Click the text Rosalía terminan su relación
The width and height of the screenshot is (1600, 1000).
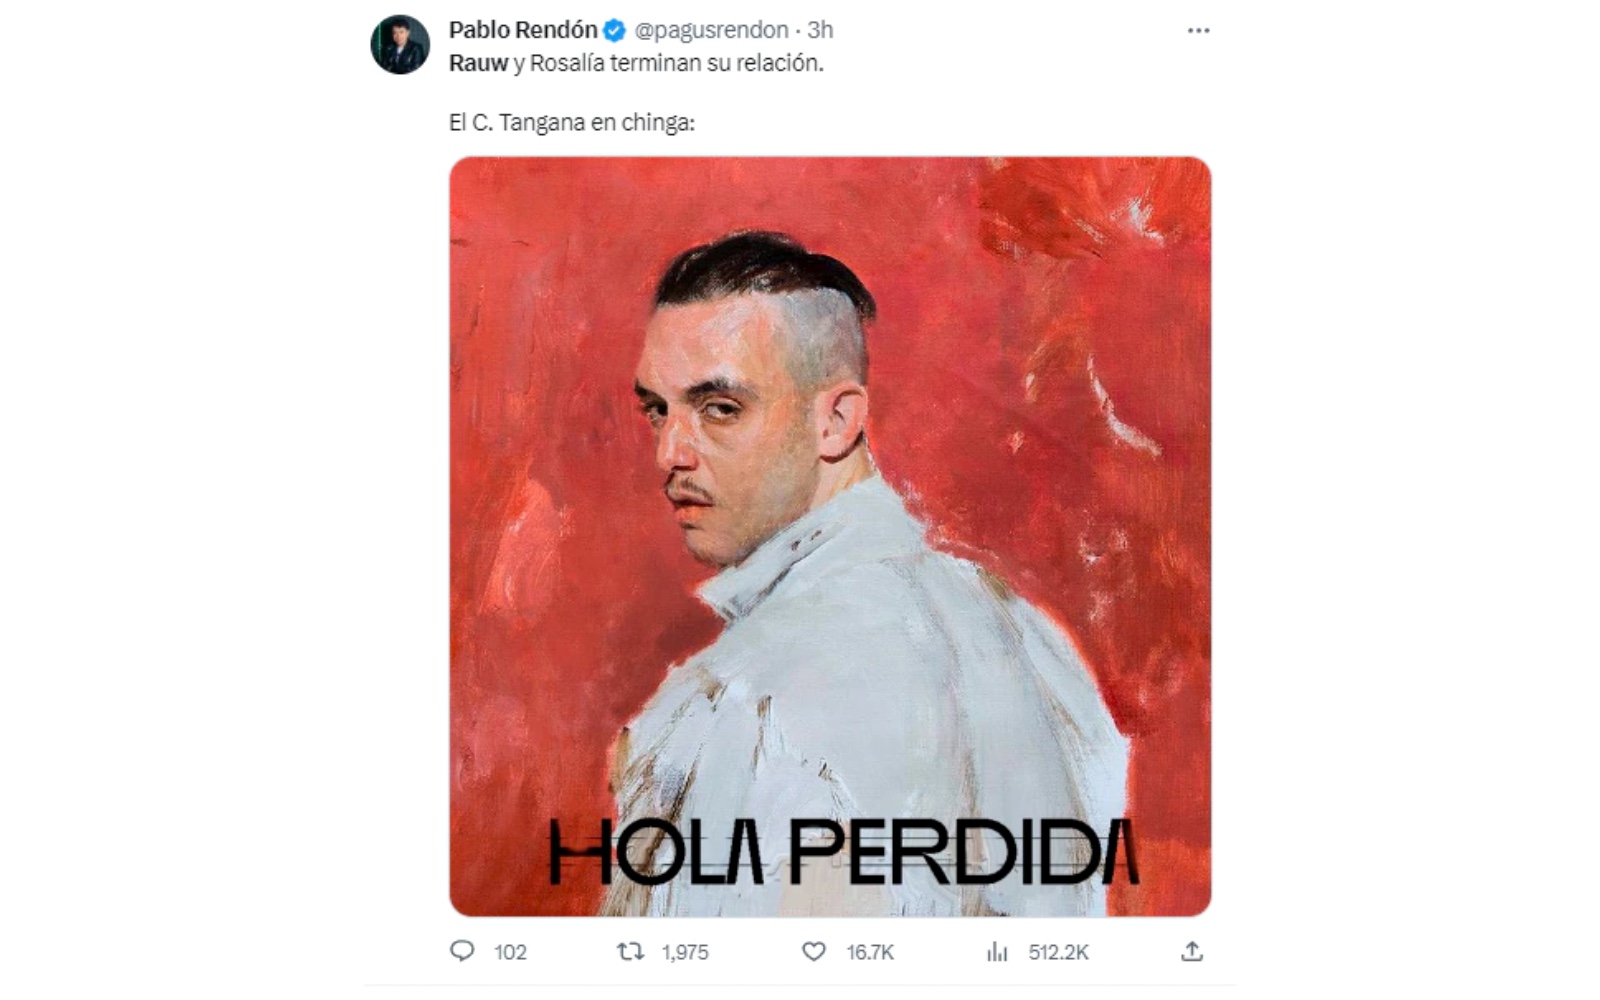pos(676,63)
